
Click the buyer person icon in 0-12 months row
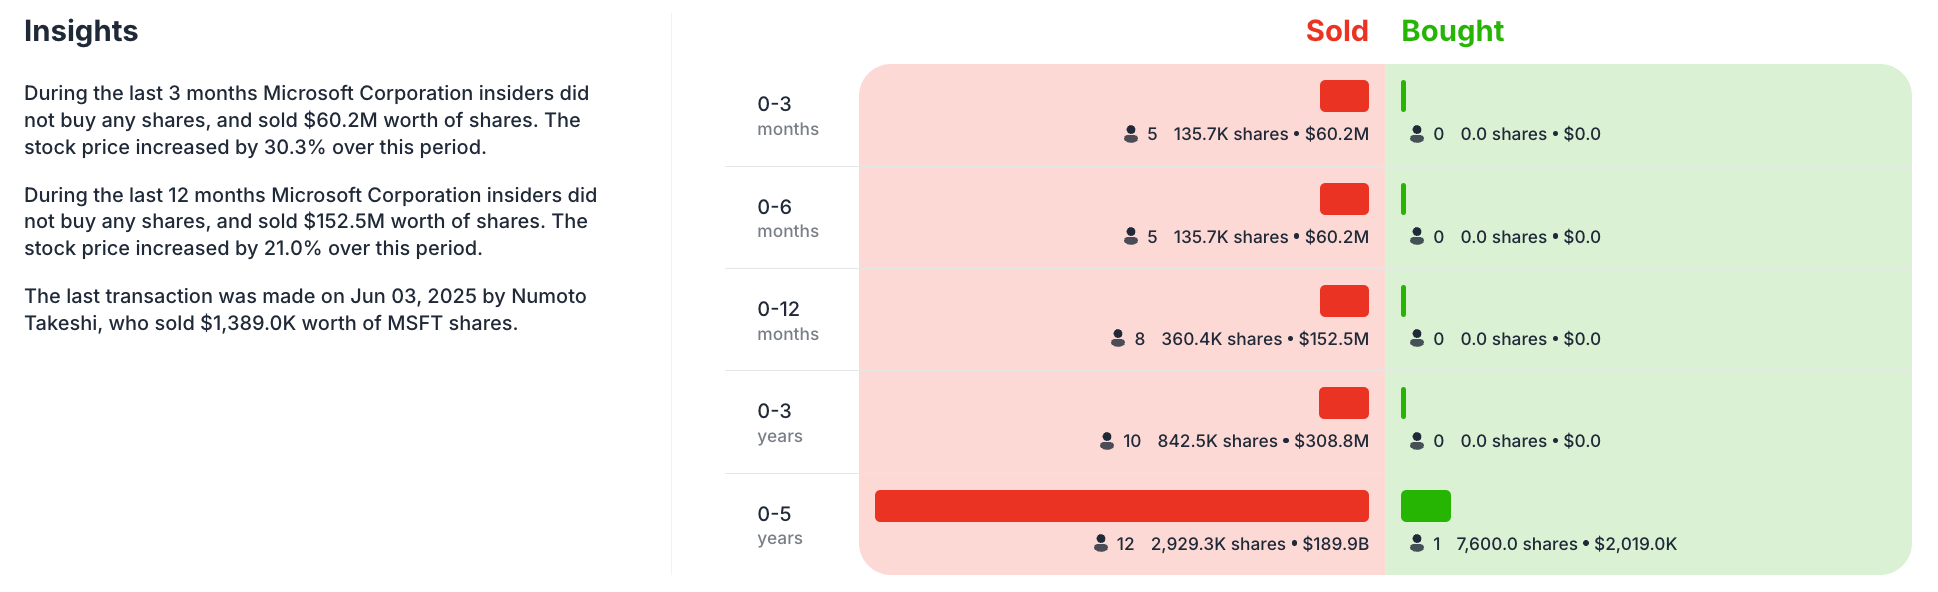1417,338
